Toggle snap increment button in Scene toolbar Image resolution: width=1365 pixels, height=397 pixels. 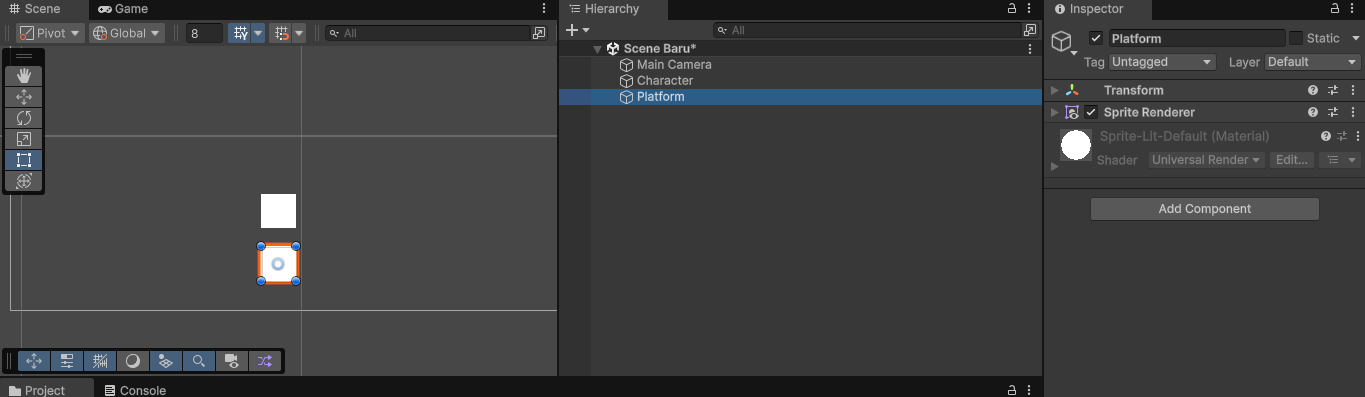281,33
